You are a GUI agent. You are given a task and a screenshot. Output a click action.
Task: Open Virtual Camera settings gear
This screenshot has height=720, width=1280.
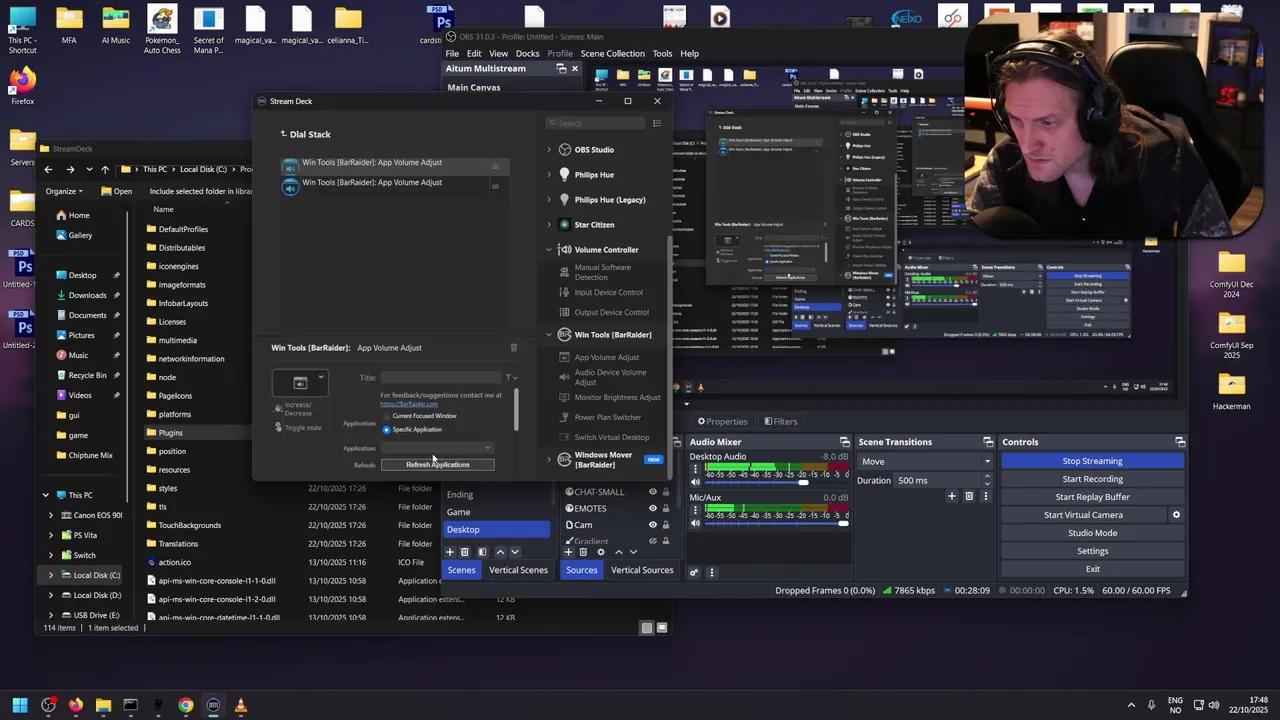1176,515
